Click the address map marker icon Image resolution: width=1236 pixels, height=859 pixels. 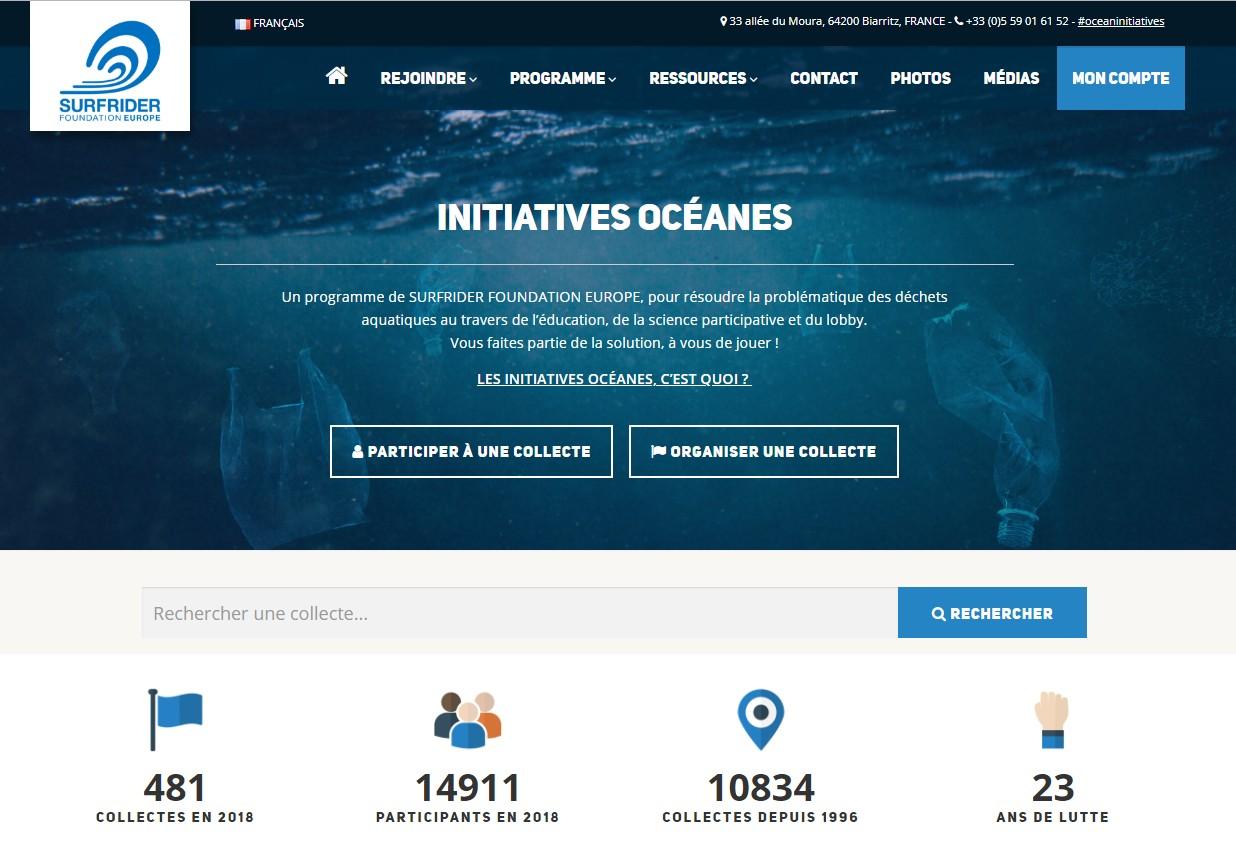[x=723, y=21]
